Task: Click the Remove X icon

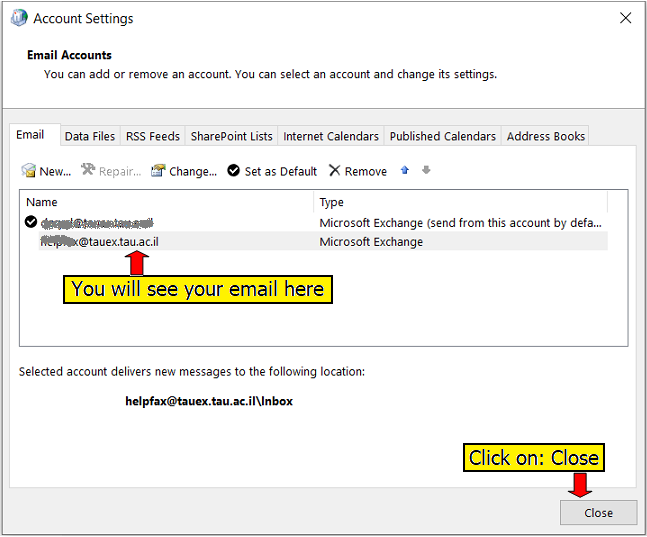Action: click(x=335, y=170)
